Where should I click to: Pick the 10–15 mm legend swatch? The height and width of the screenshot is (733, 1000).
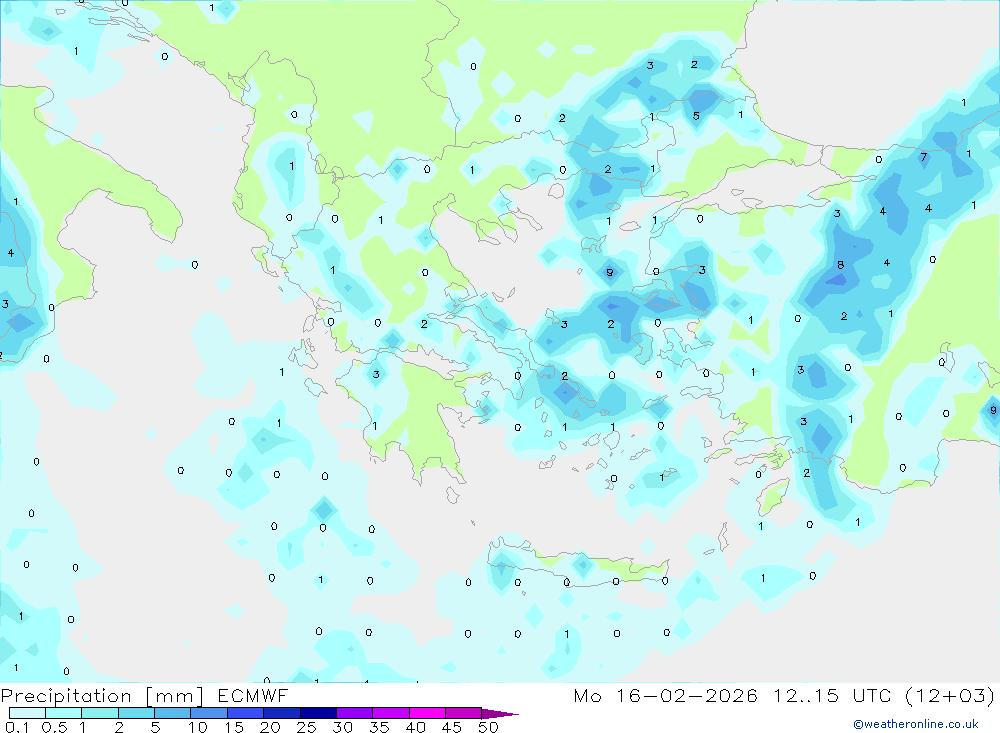click(x=209, y=713)
